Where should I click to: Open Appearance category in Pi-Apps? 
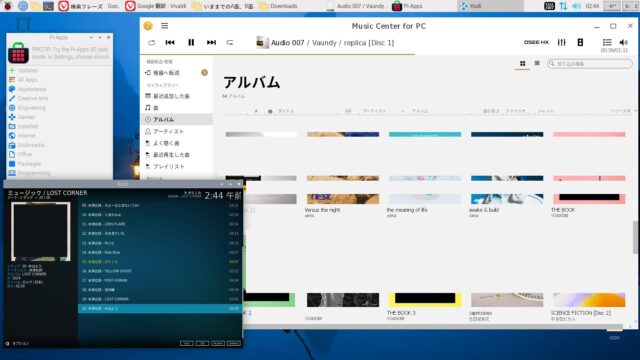pyautogui.click(x=60, y=89)
